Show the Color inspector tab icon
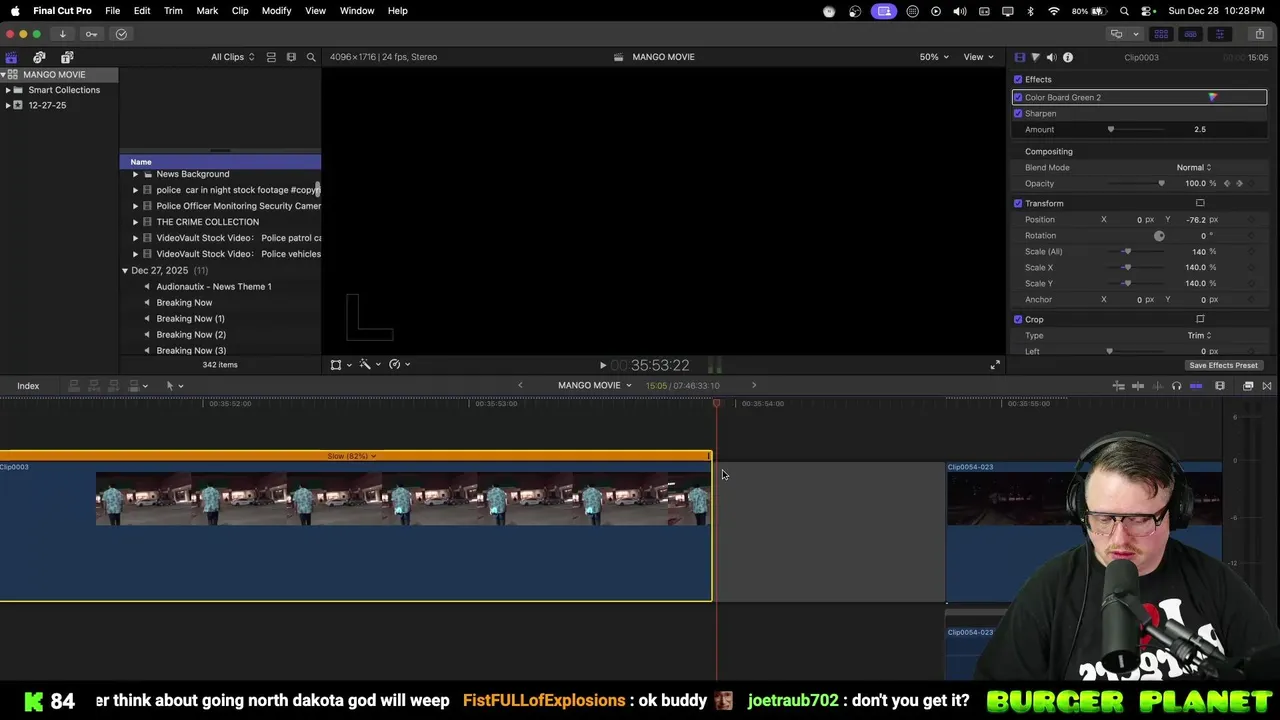Screen dimensions: 1280x720 (x=1035, y=57)
